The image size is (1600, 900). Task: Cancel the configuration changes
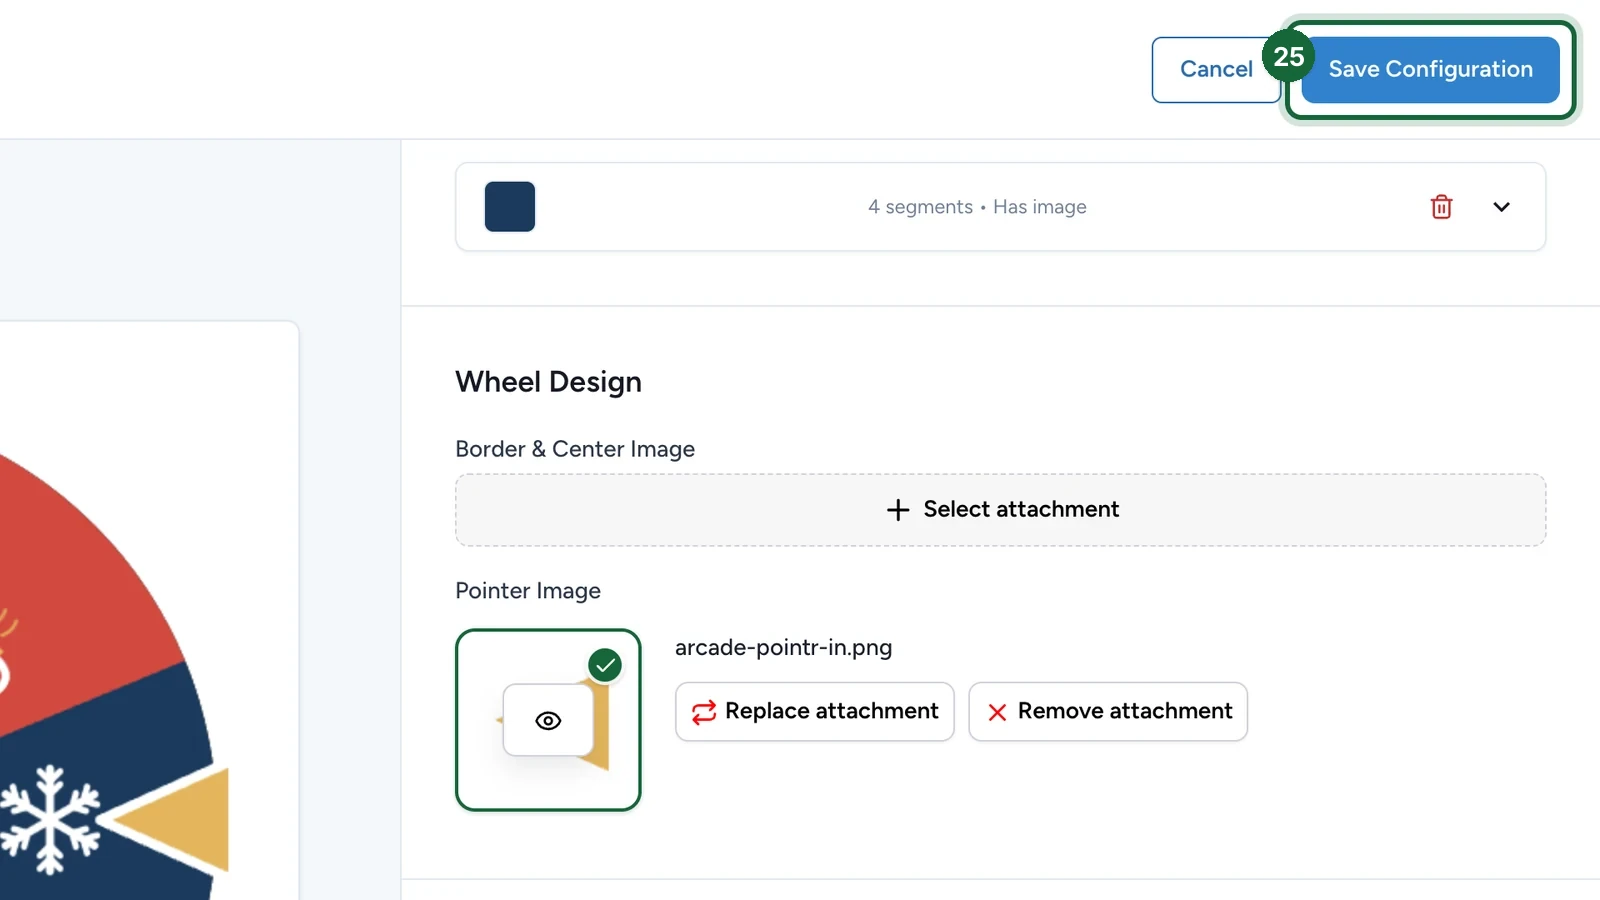point(1216,70)
